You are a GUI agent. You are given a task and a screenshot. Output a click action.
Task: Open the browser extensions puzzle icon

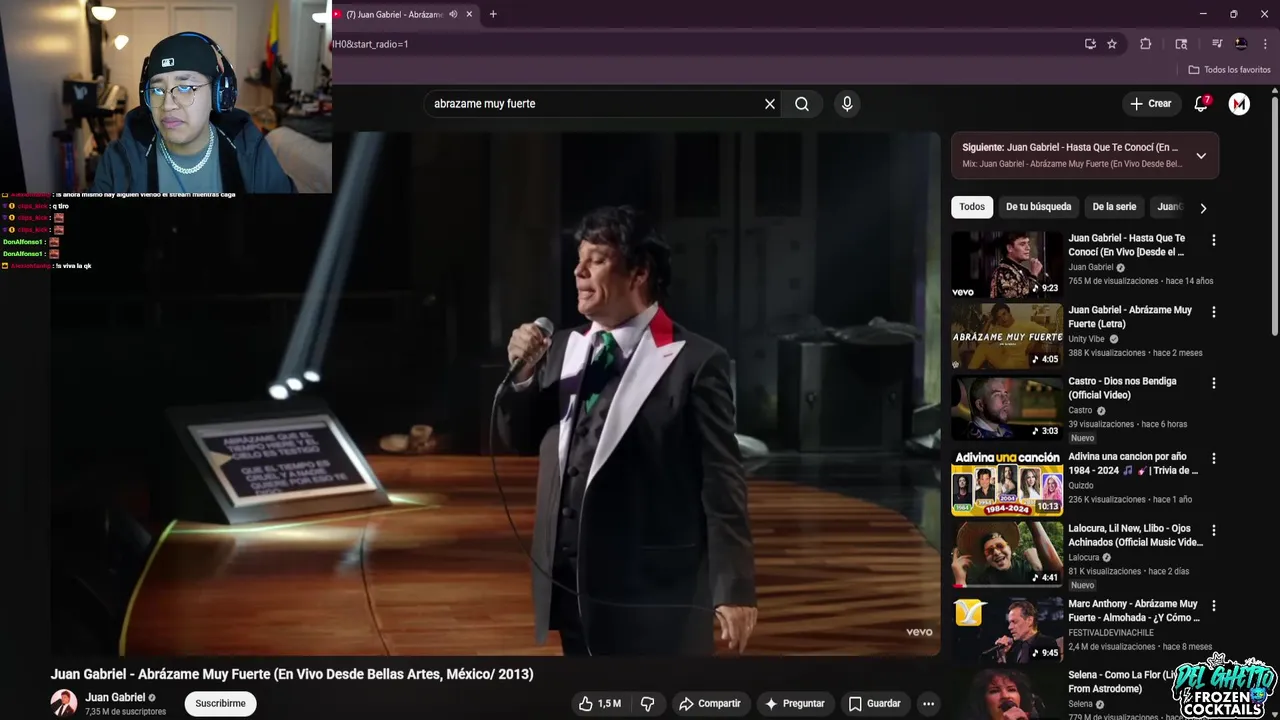[x=1146, y=44]
